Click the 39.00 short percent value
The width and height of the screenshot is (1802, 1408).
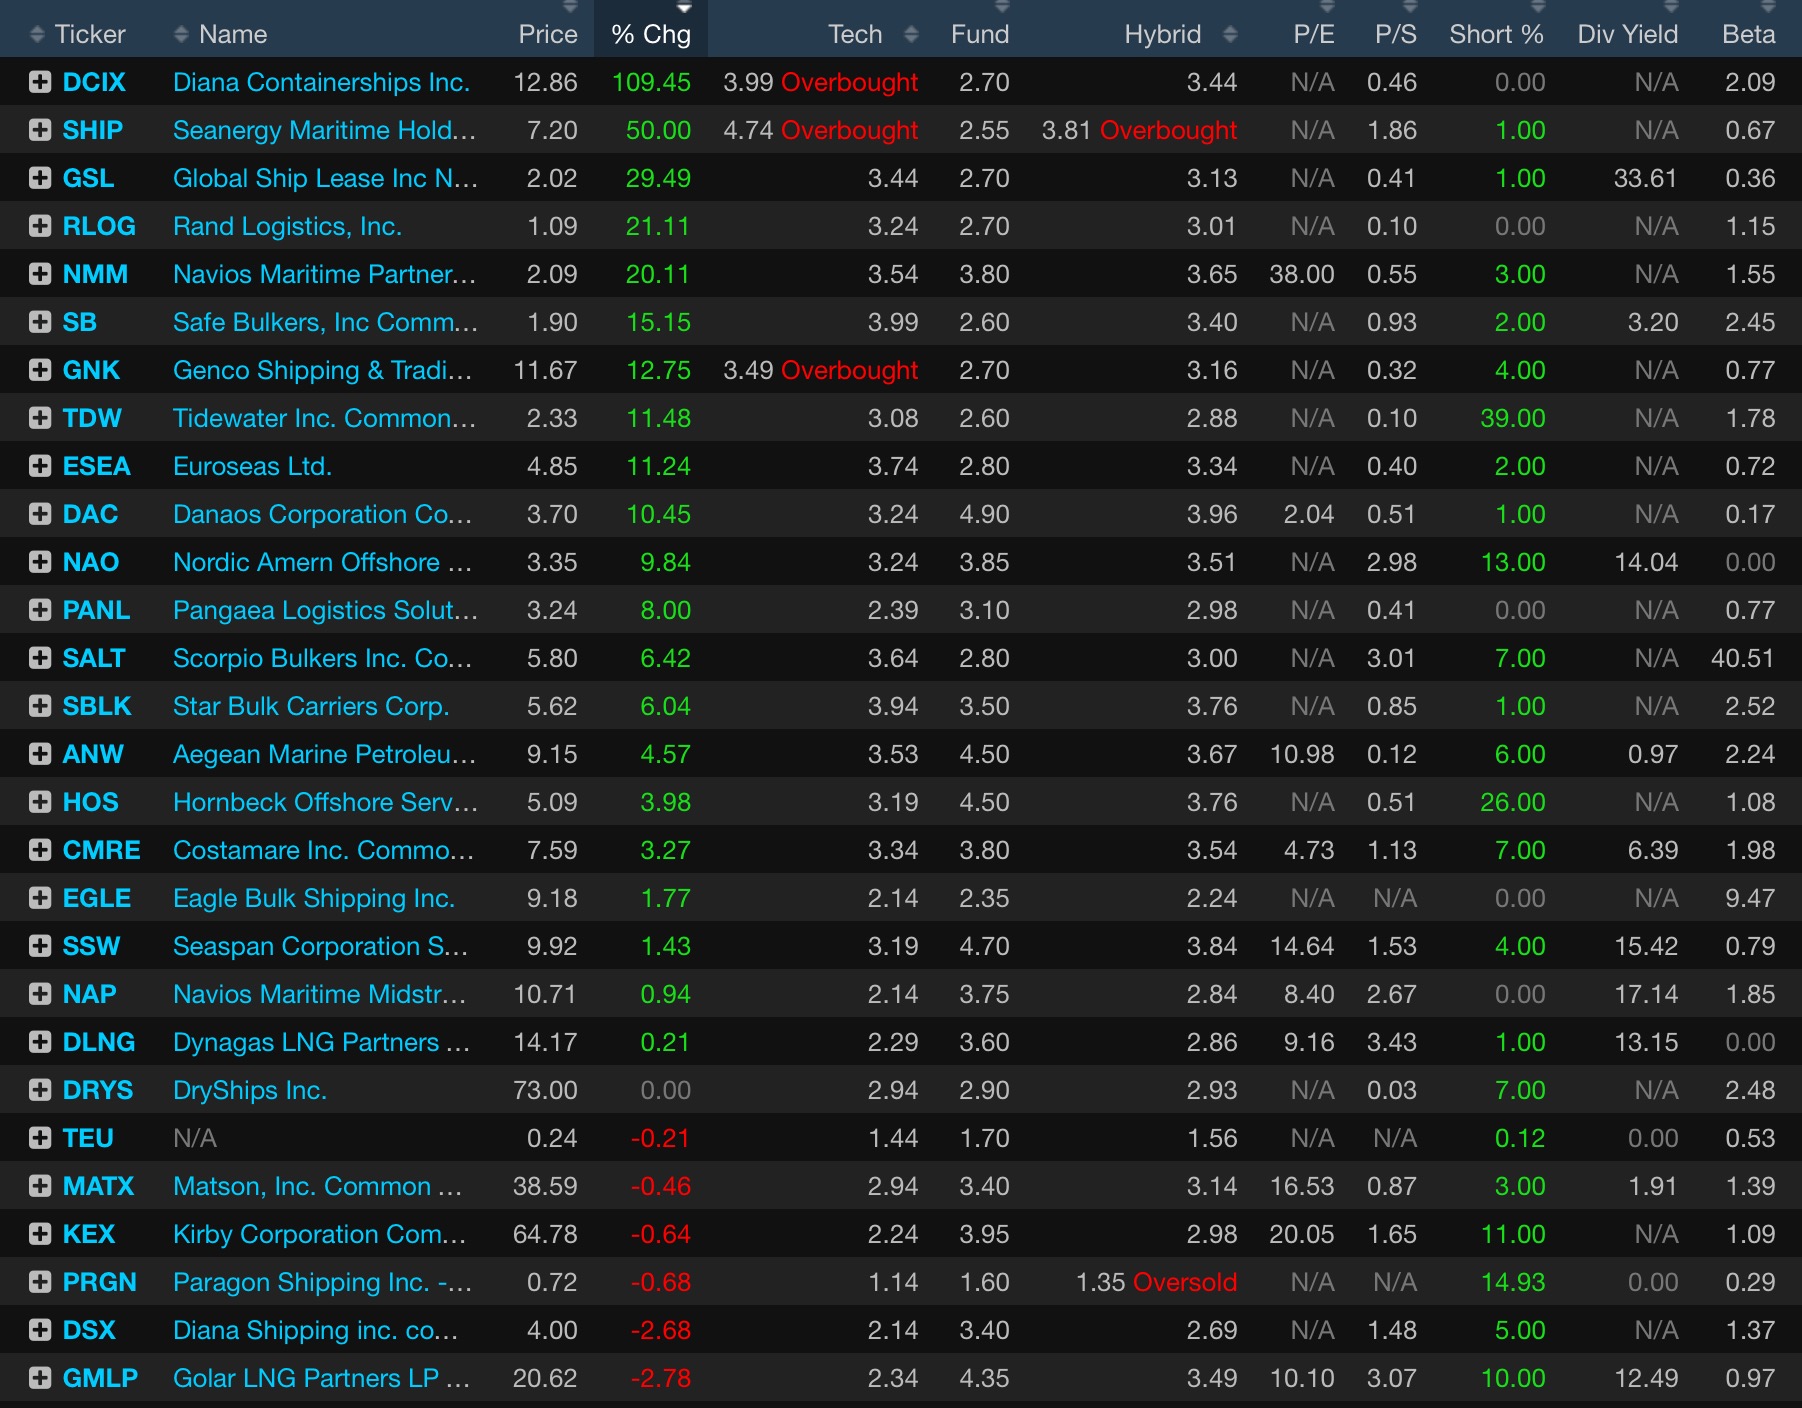[1513, 418]
